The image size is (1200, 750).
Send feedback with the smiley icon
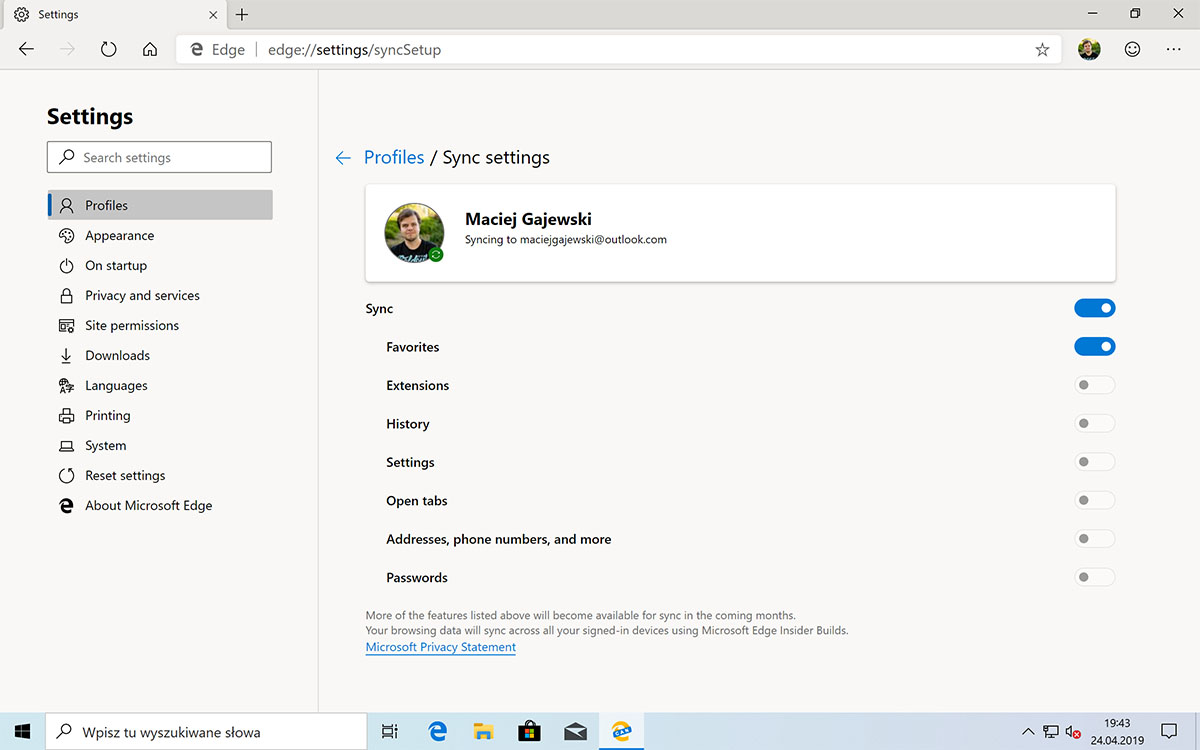(x=1132, y=49)
